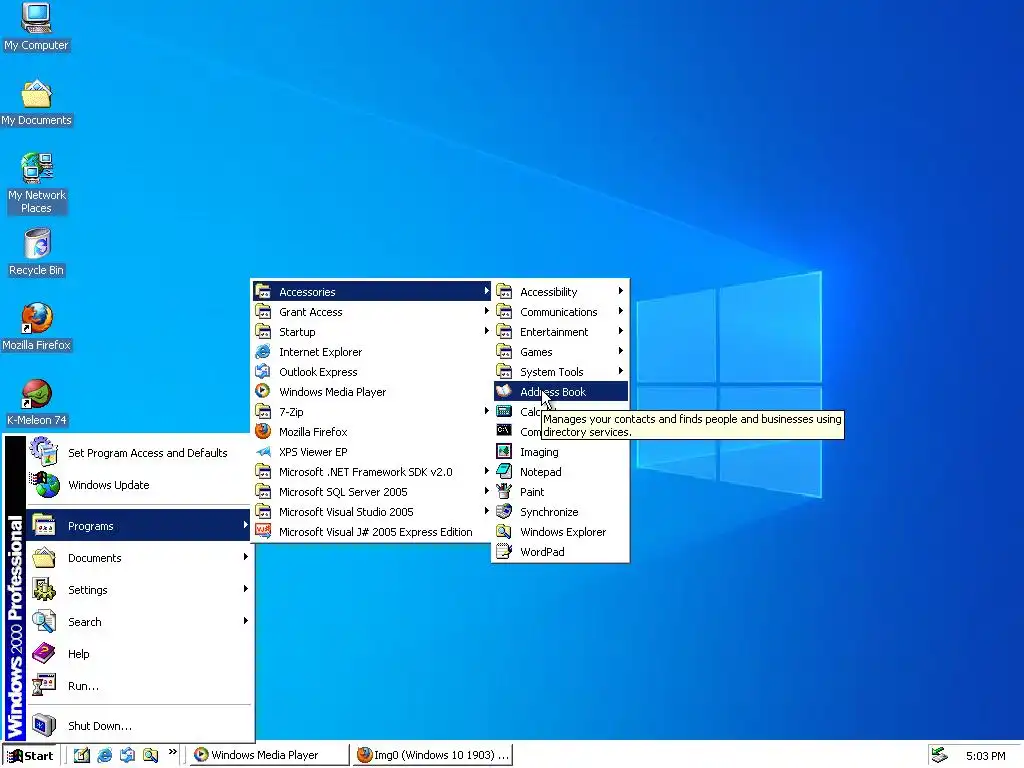Launch Windows Update from Start menu
Image resolution: width=1024 pixels, height=768 pixels.
click(x=138, y=485)
